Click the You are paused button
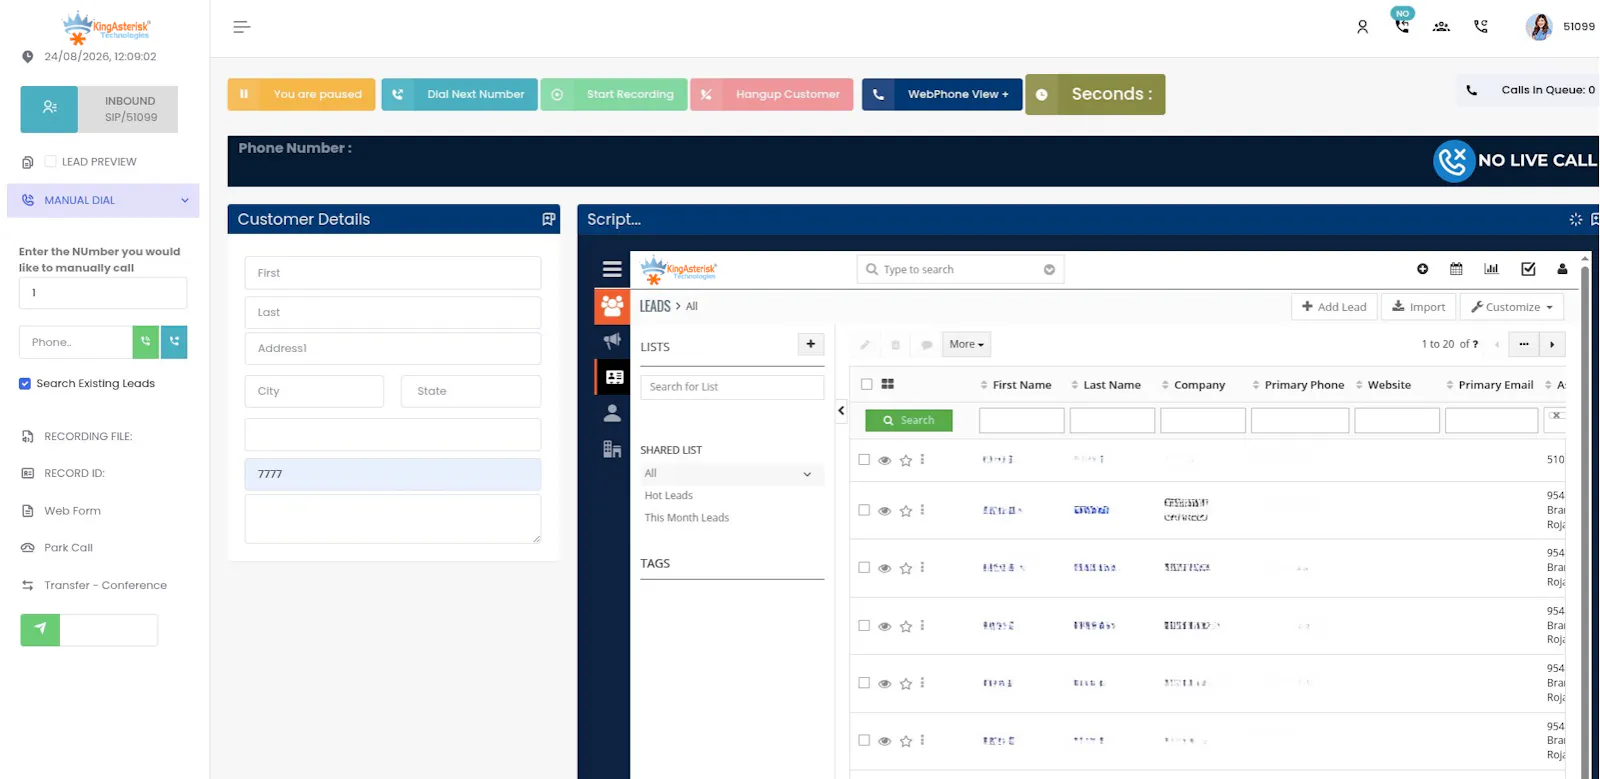Screen dimensions: 1600x779 point(301,94)
